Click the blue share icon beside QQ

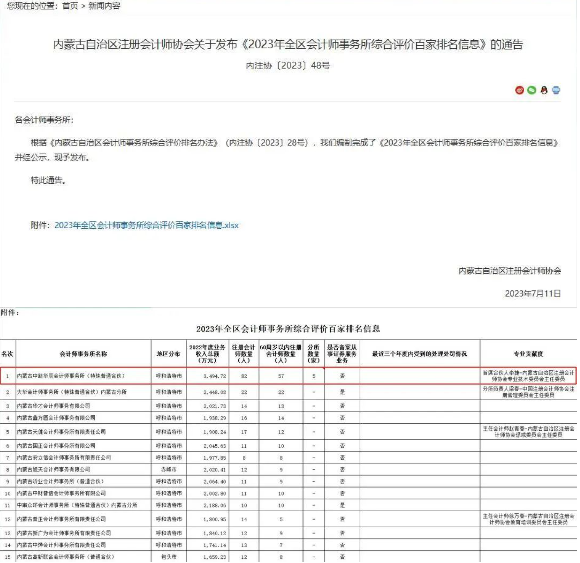[x=556, y=90]
